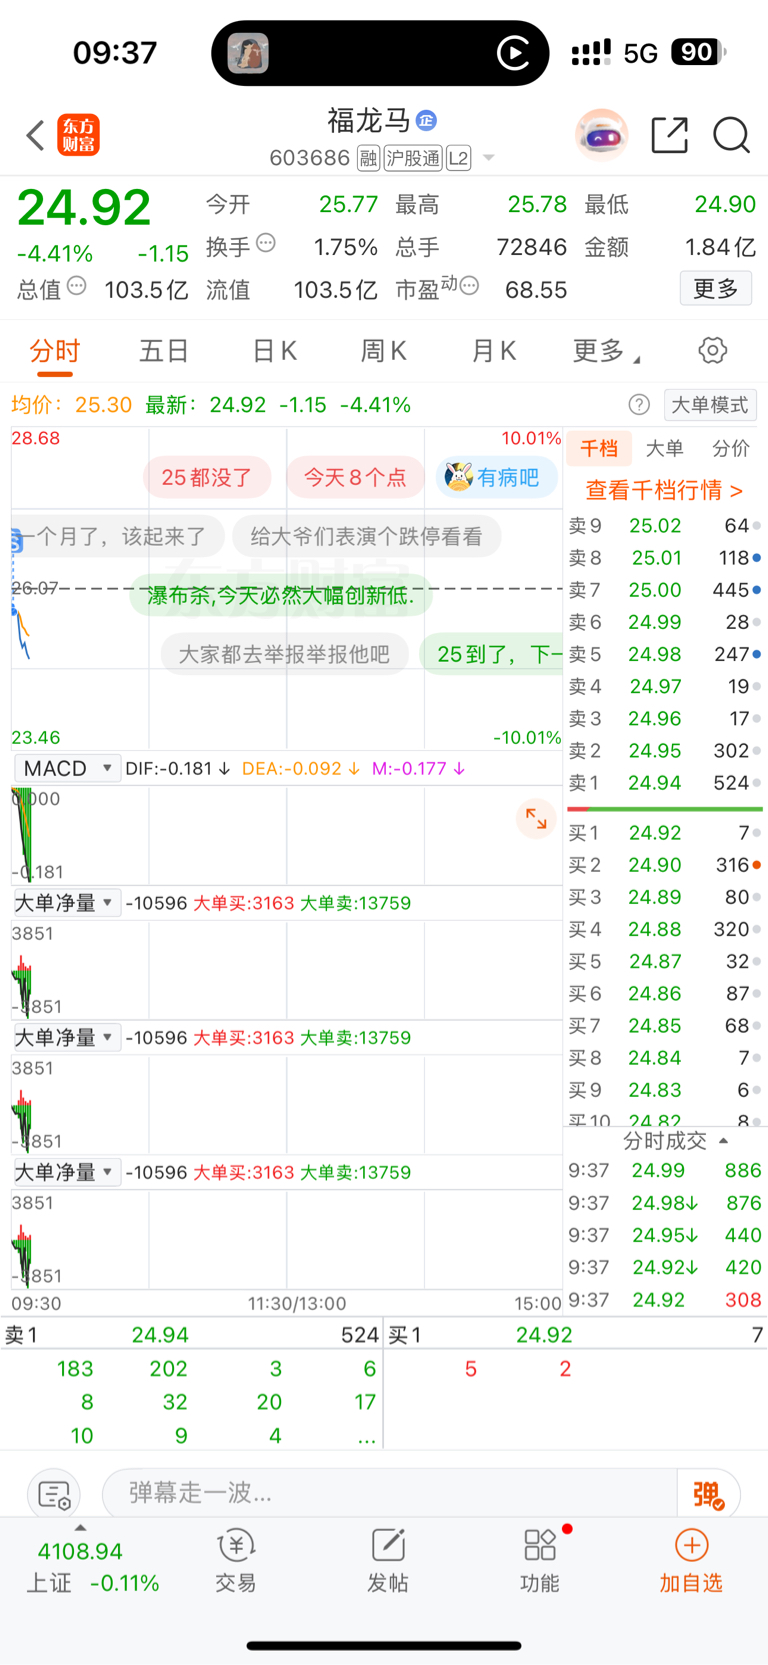Tap the 总值 info circle icon
This screenshot has width=768, height=1665.
point(77,286)
